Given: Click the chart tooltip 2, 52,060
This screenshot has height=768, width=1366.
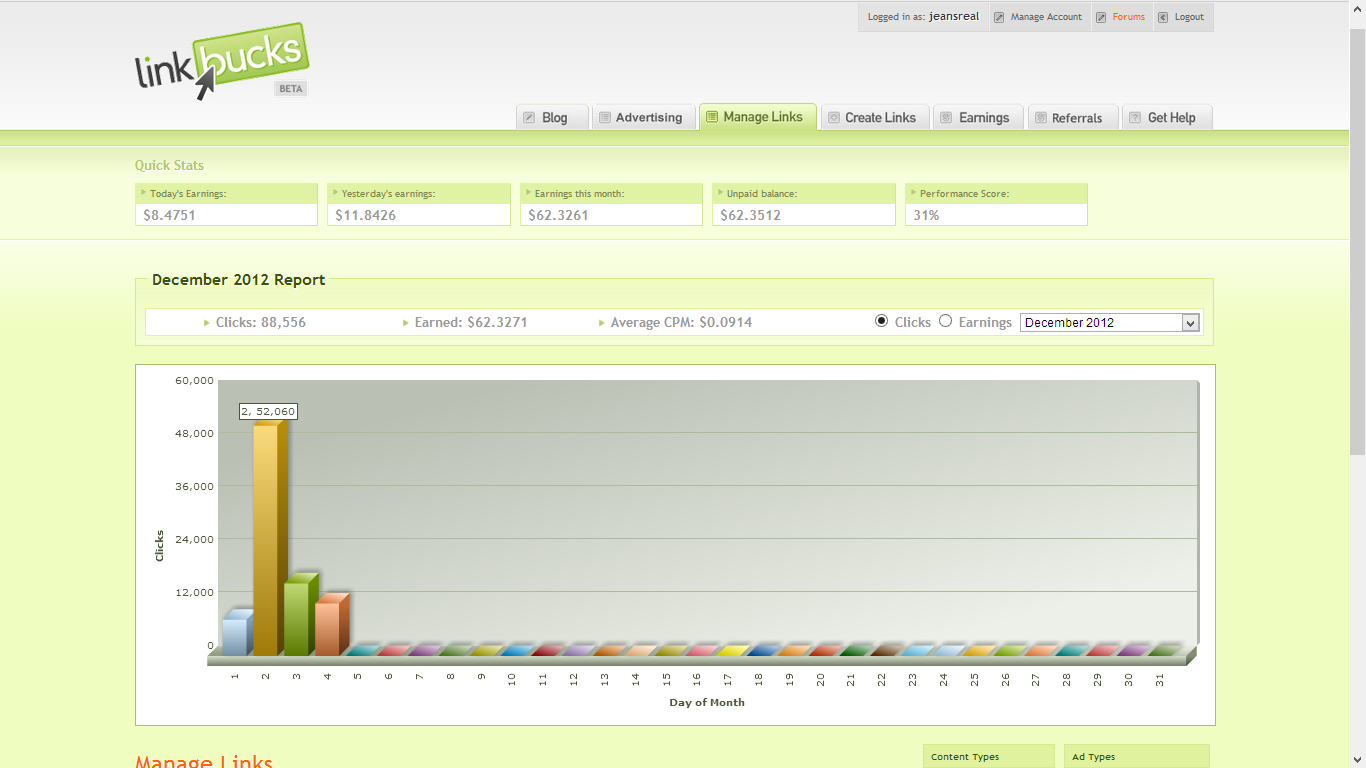Looking at the screenshot, I should point(268,411).
